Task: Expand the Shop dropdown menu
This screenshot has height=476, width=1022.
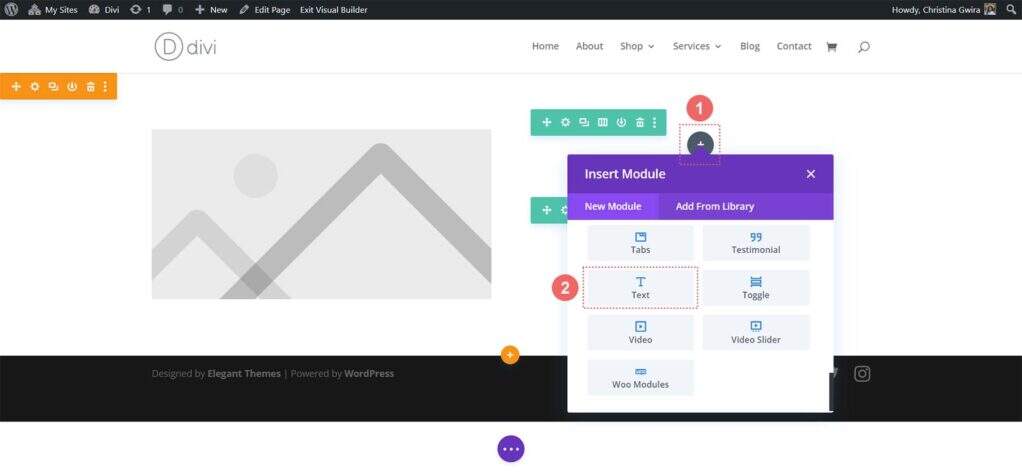Action: click(637, 46)
